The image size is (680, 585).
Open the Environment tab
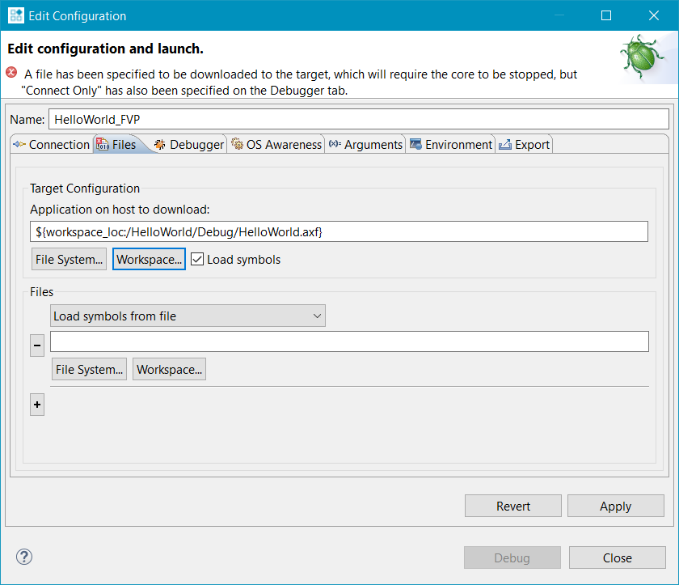click(x=451, y=145)
